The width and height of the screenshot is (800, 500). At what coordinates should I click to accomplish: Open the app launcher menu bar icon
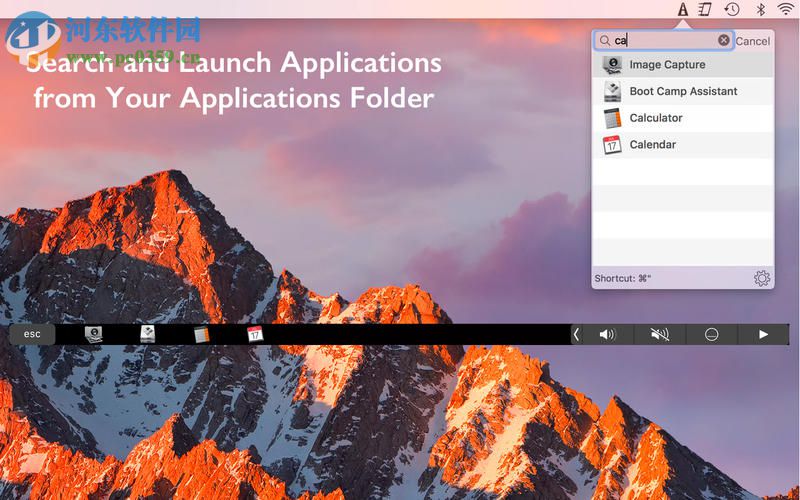pyautogui.click(x=683, y=9)
